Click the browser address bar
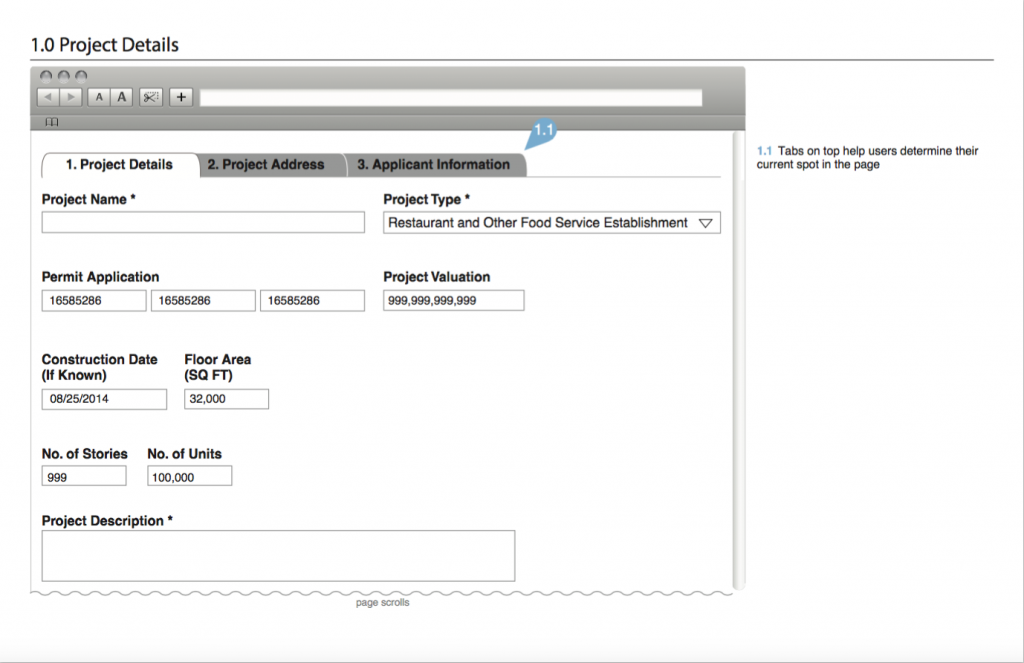The width and height of the screenshot is (1024, 663). tap(450, 97)
